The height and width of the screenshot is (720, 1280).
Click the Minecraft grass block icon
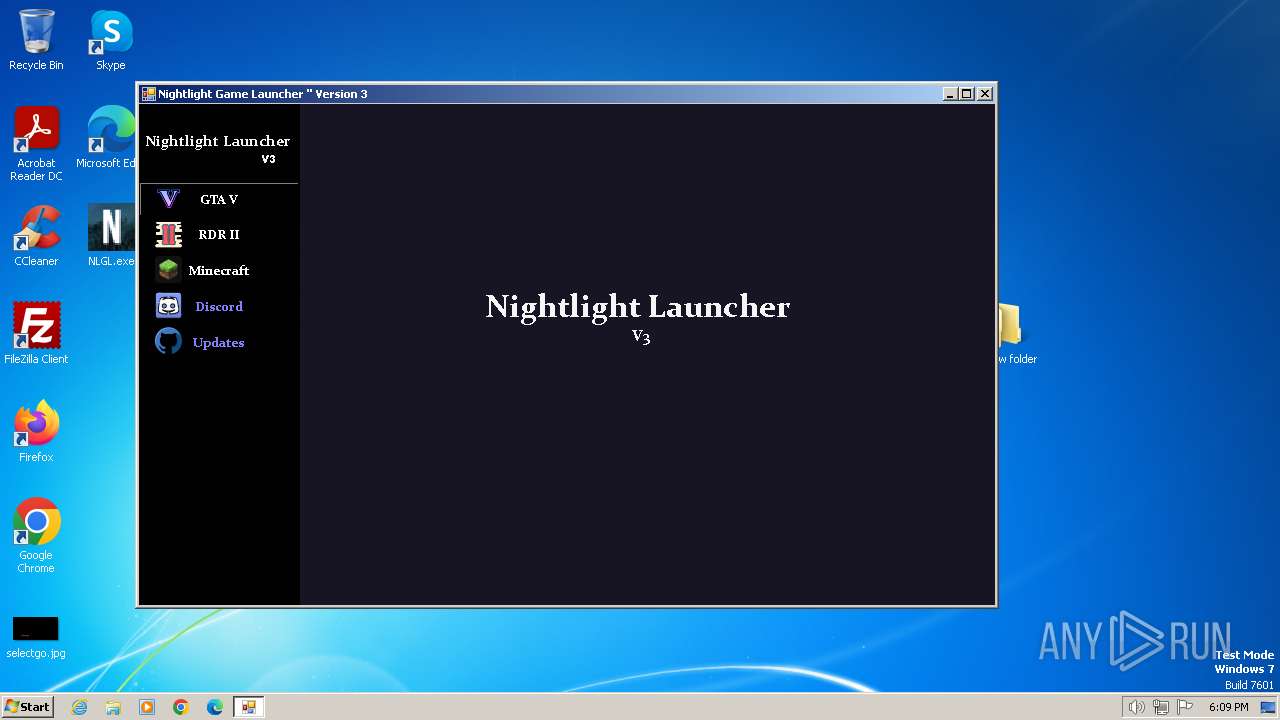click(168, 270)
